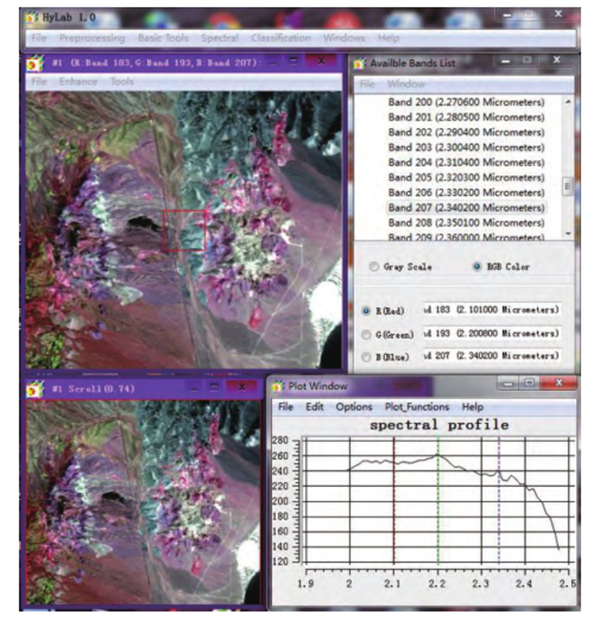Viewport: 600px width, 621px height.
Task: Open the Plot_Functions menu
Action: [x=417, y=407]
